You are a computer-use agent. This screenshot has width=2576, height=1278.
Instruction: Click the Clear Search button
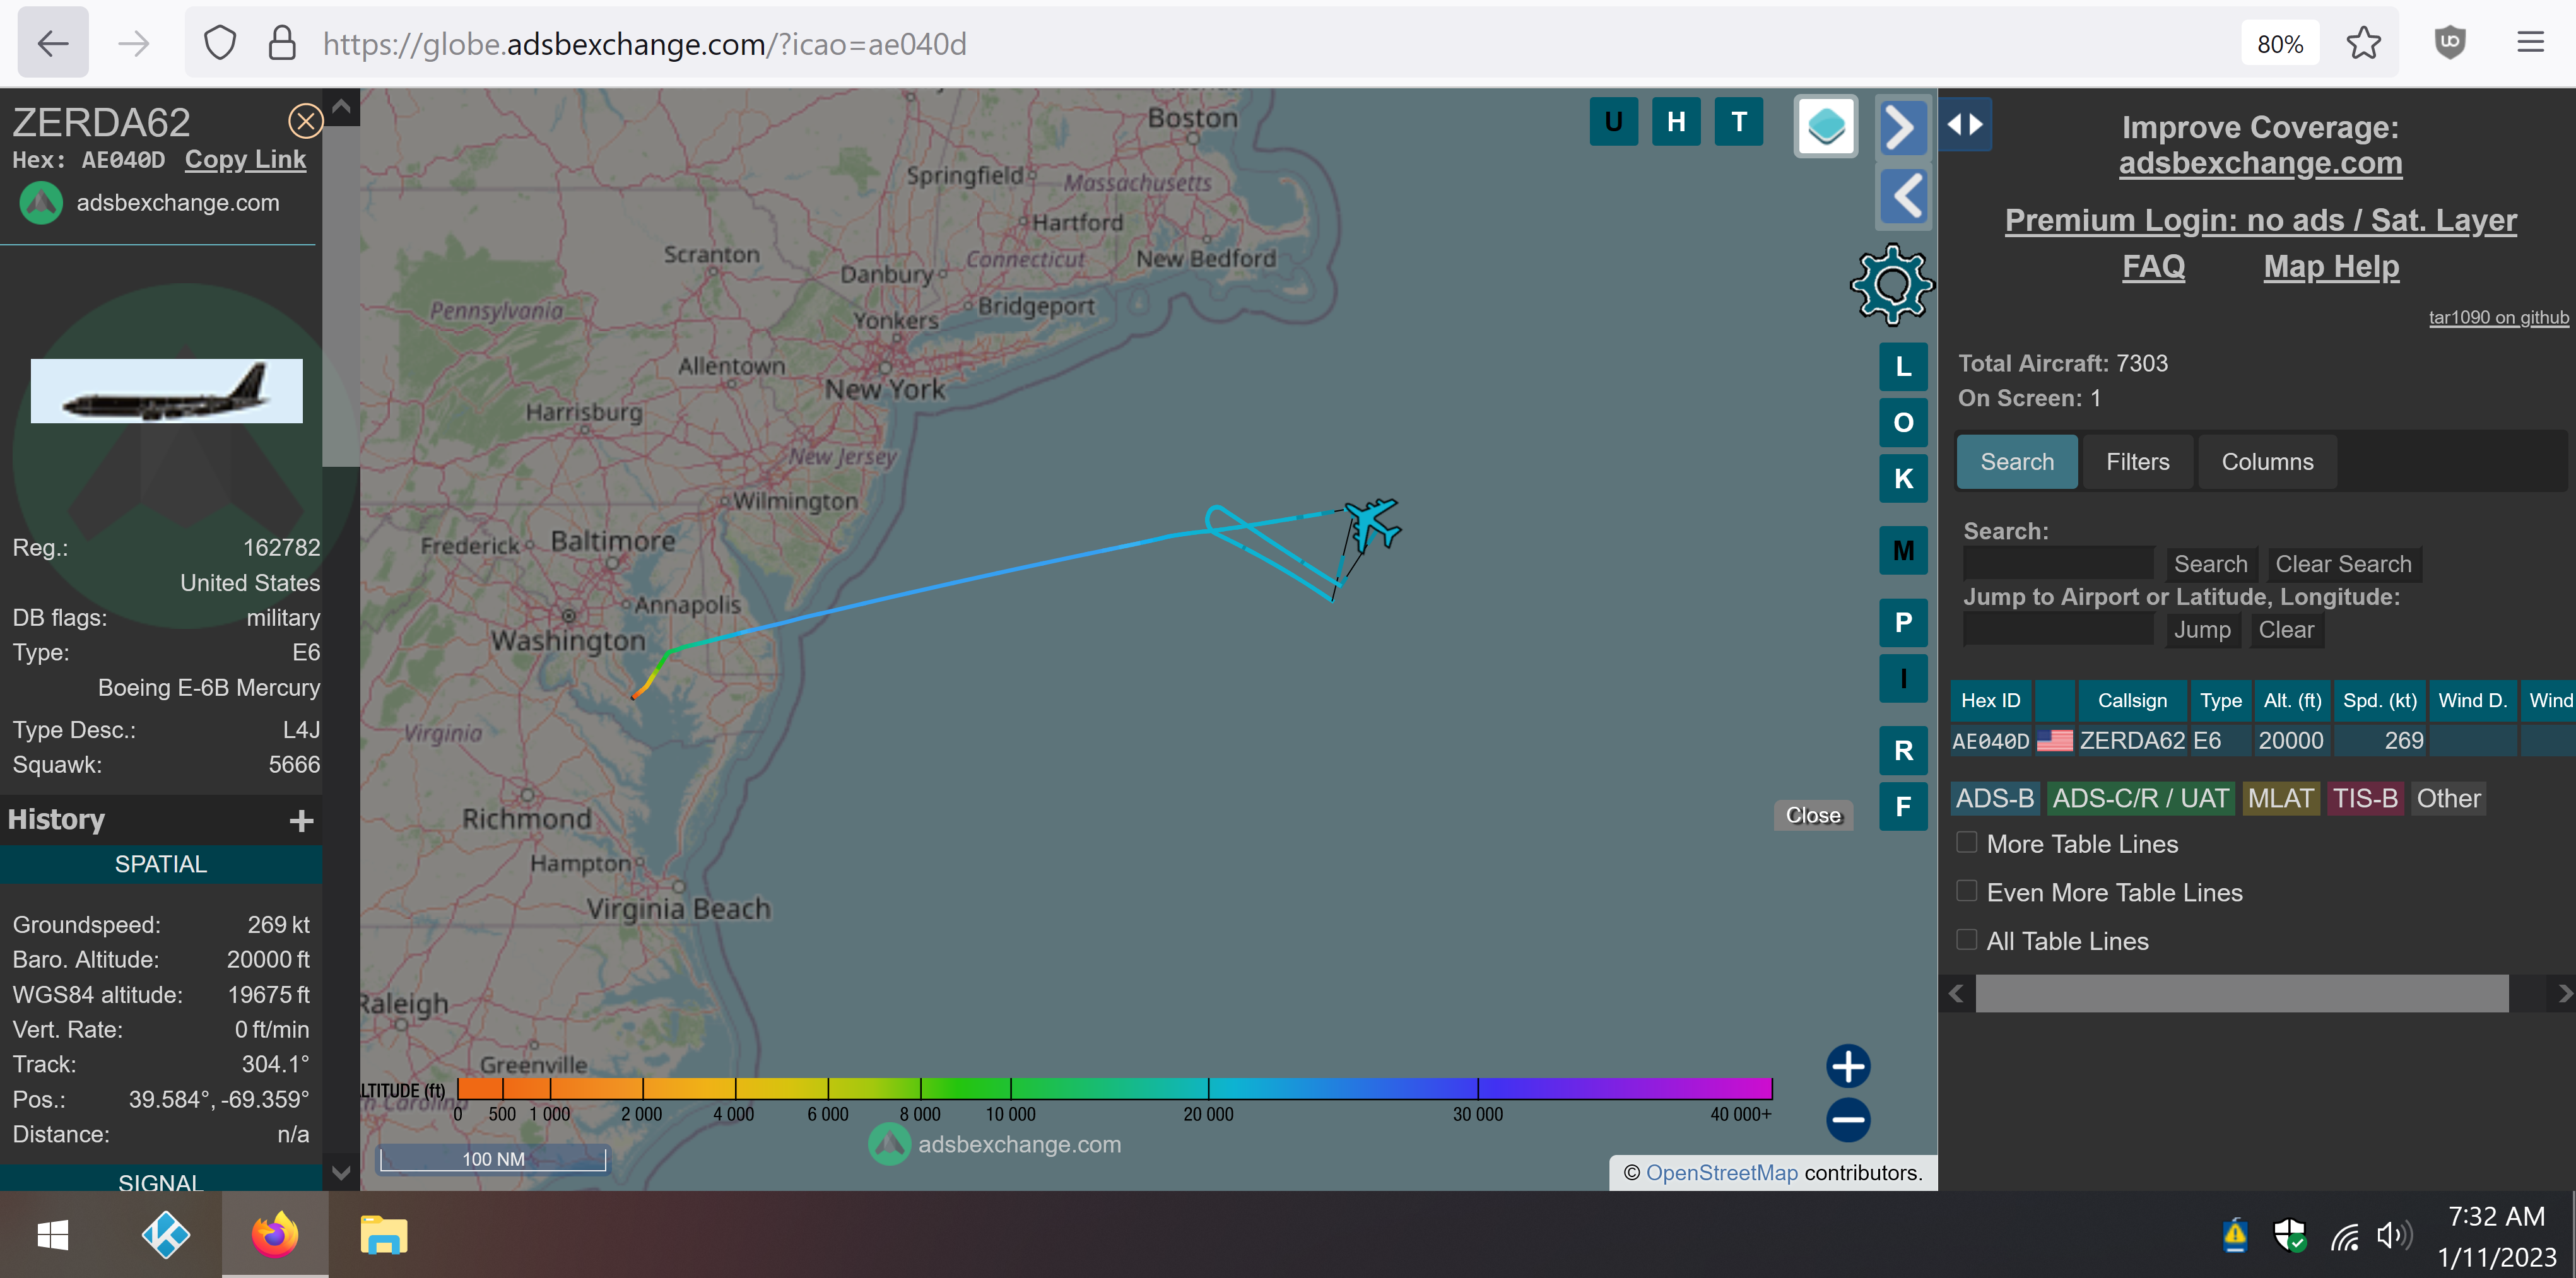[2343, 564]
